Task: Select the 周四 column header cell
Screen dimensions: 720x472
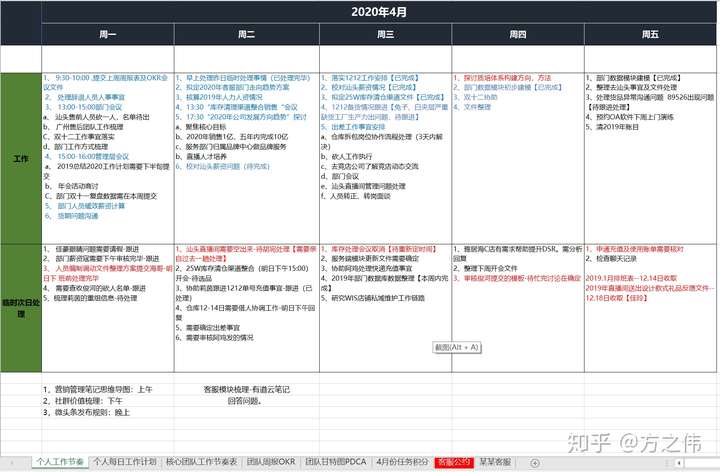Action: 518,34
